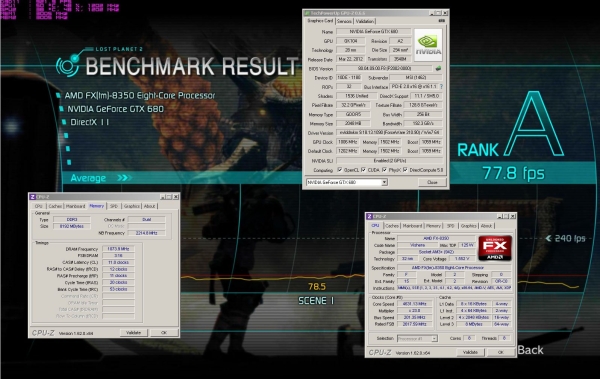Click the green BIOS save chip icon

coord(438,69)
